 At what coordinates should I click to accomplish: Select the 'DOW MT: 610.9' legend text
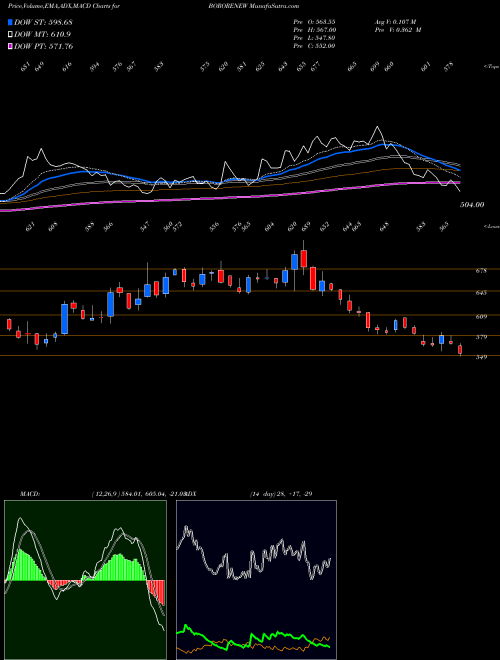(x=42, y=34)
